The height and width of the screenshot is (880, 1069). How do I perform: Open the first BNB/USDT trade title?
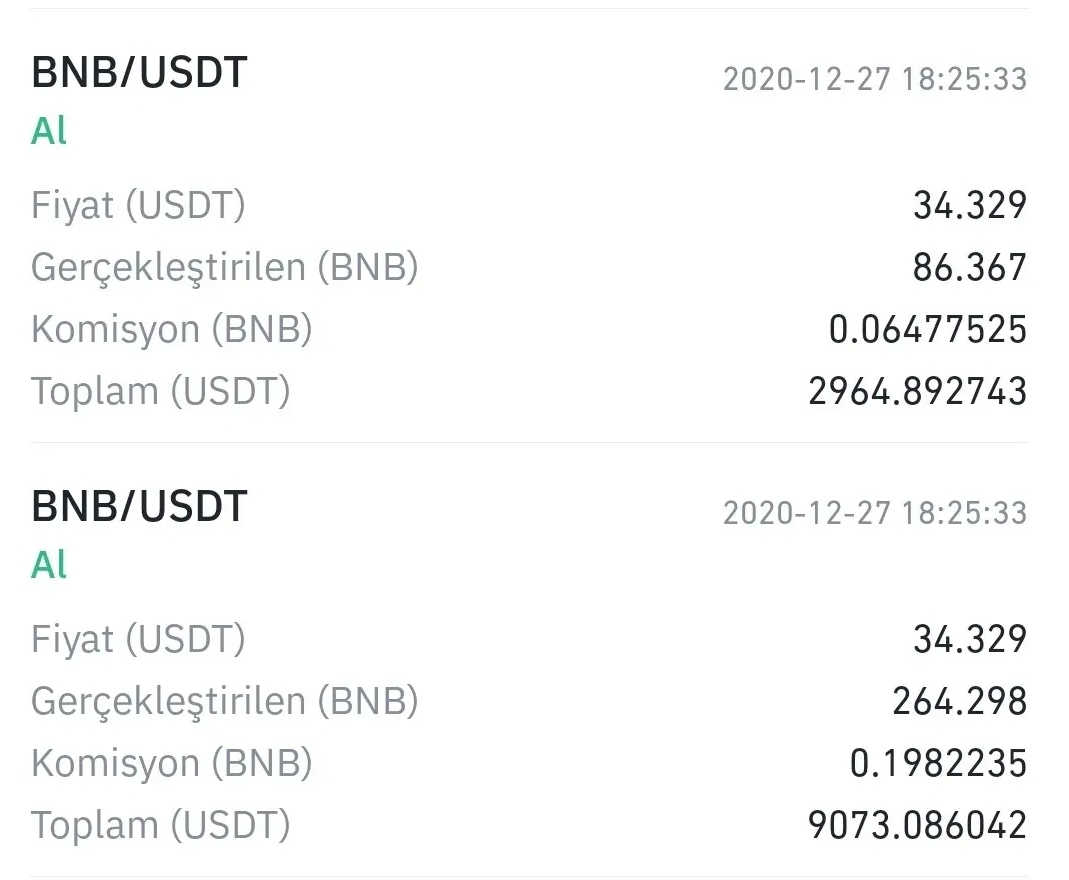[139, 73]
